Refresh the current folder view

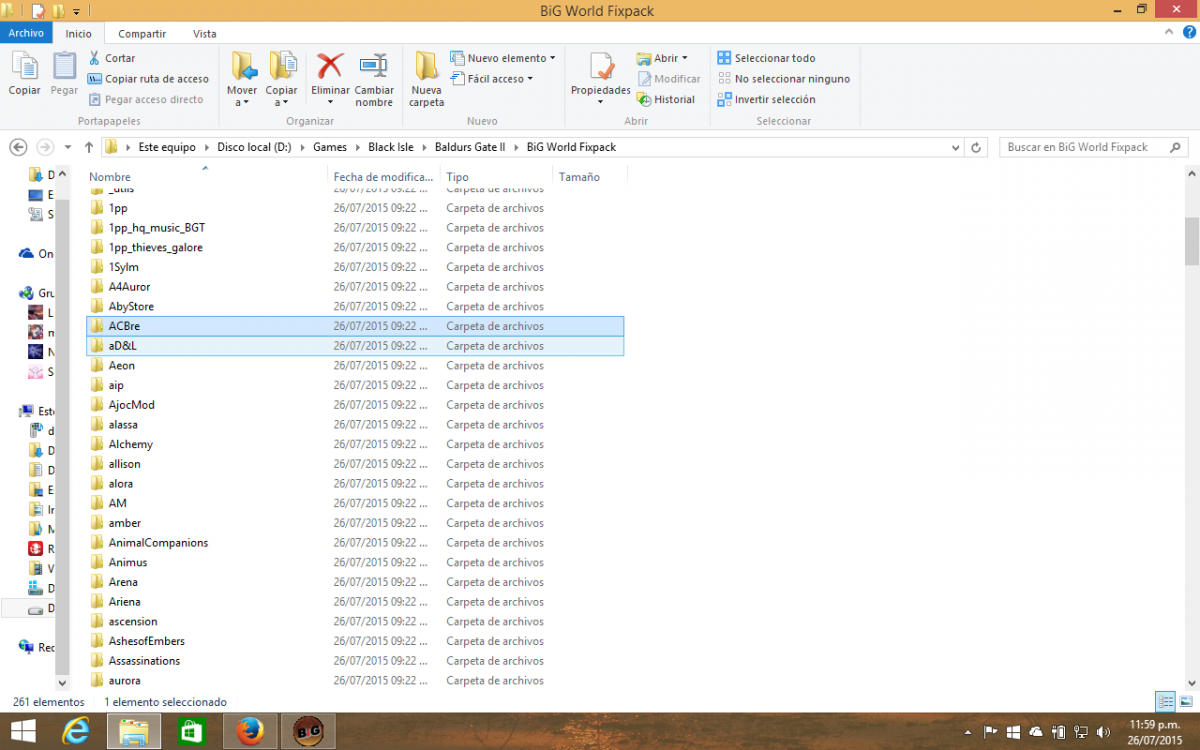tap(977, 147)
